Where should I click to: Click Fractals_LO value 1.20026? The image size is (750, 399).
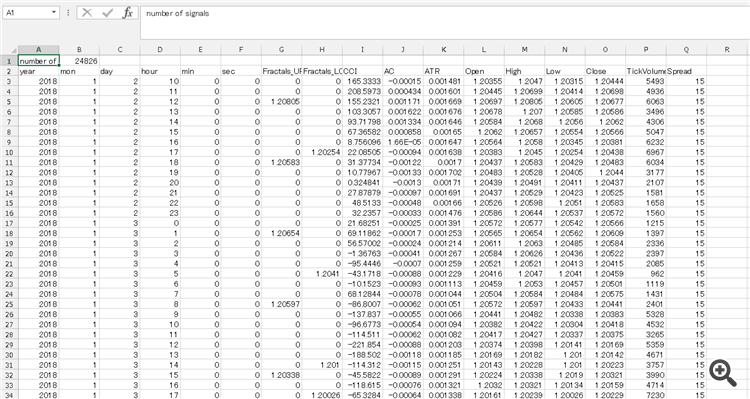coord(322,395)
